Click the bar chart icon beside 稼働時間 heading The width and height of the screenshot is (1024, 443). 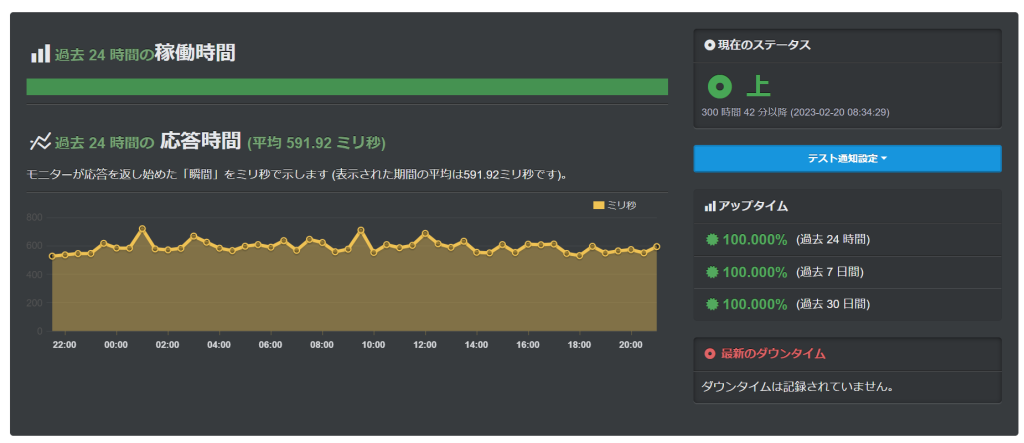point(40,54)
